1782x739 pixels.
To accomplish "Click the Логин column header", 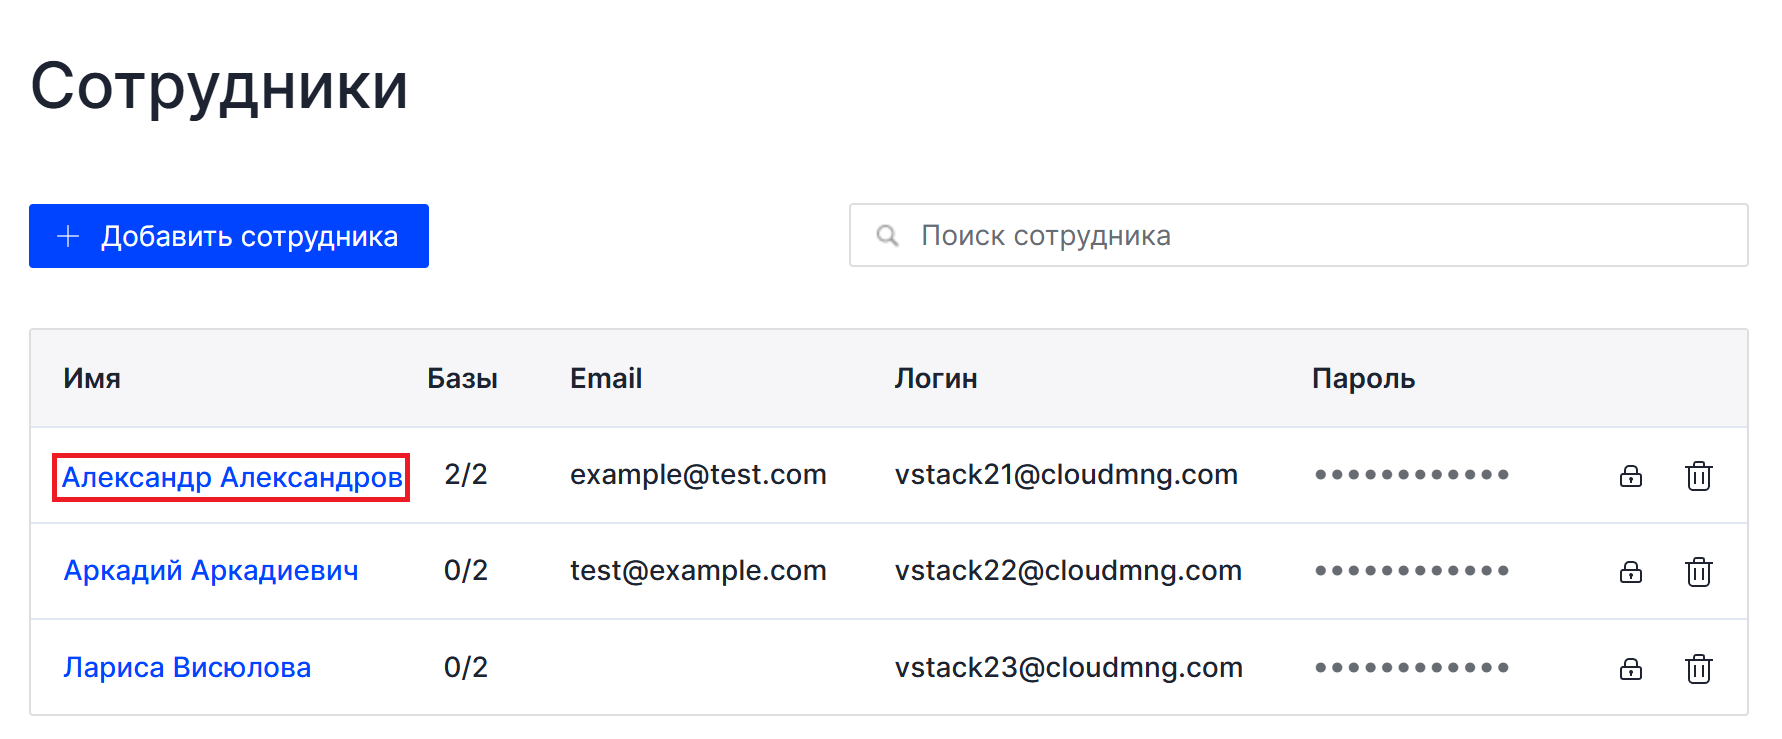I will 936,379.
